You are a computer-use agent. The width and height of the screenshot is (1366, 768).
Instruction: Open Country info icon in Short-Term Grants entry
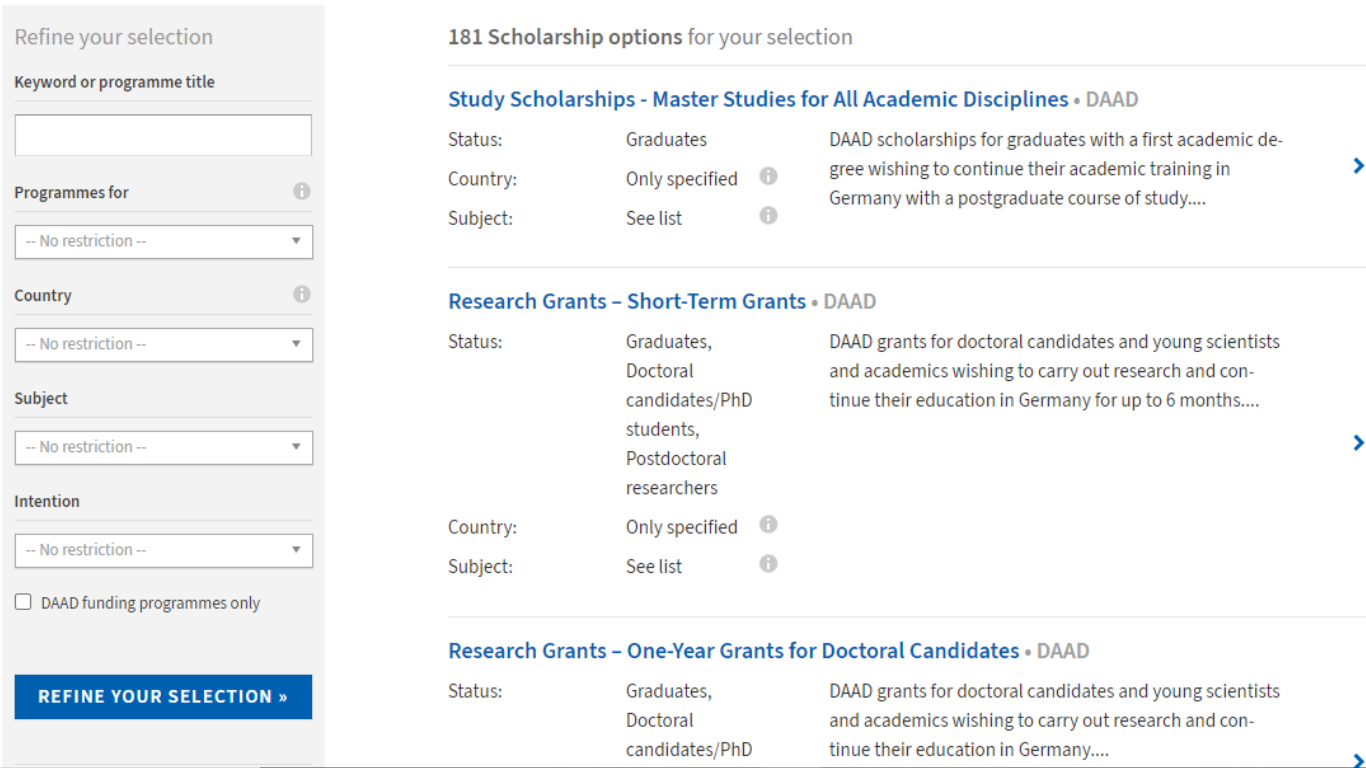point(768,524)
